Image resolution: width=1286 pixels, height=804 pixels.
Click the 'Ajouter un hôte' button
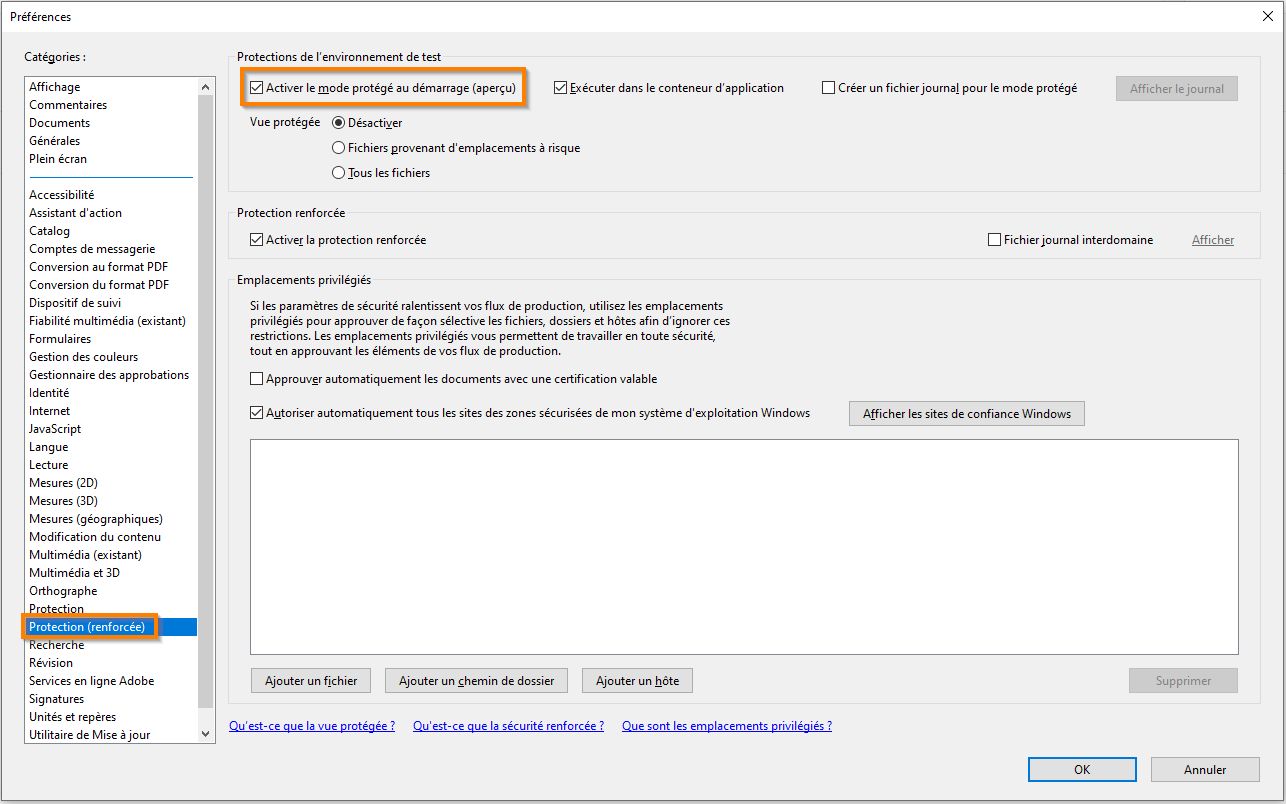(x=637, y=681)
